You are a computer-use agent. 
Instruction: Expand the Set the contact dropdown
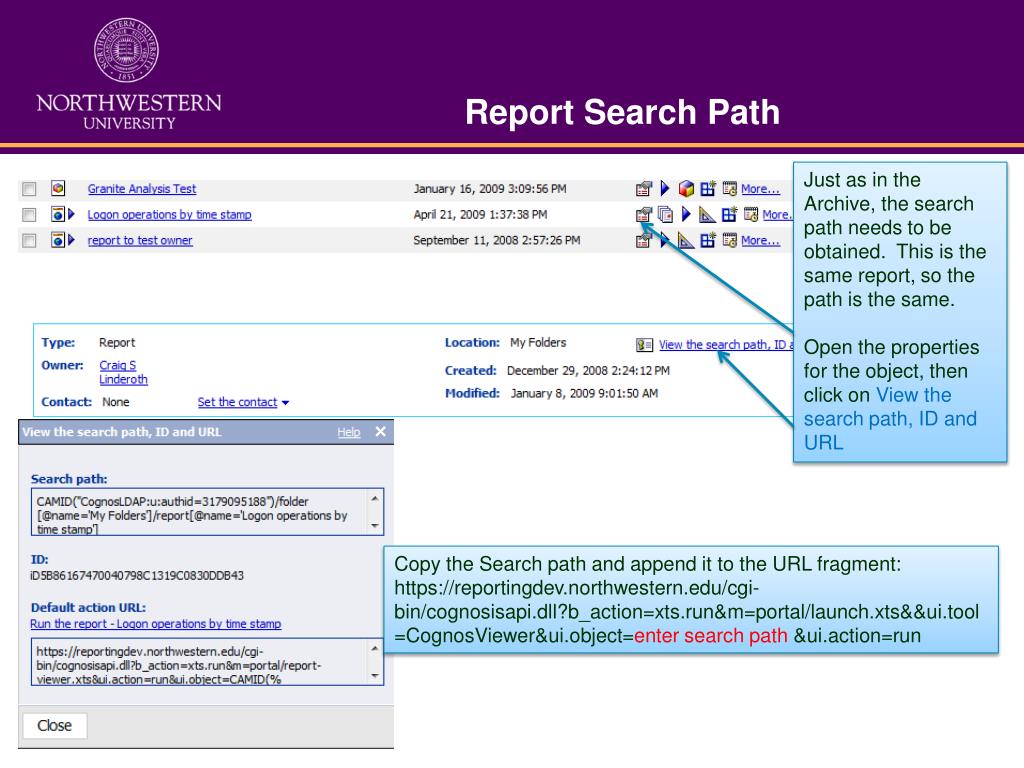point(285,403)
